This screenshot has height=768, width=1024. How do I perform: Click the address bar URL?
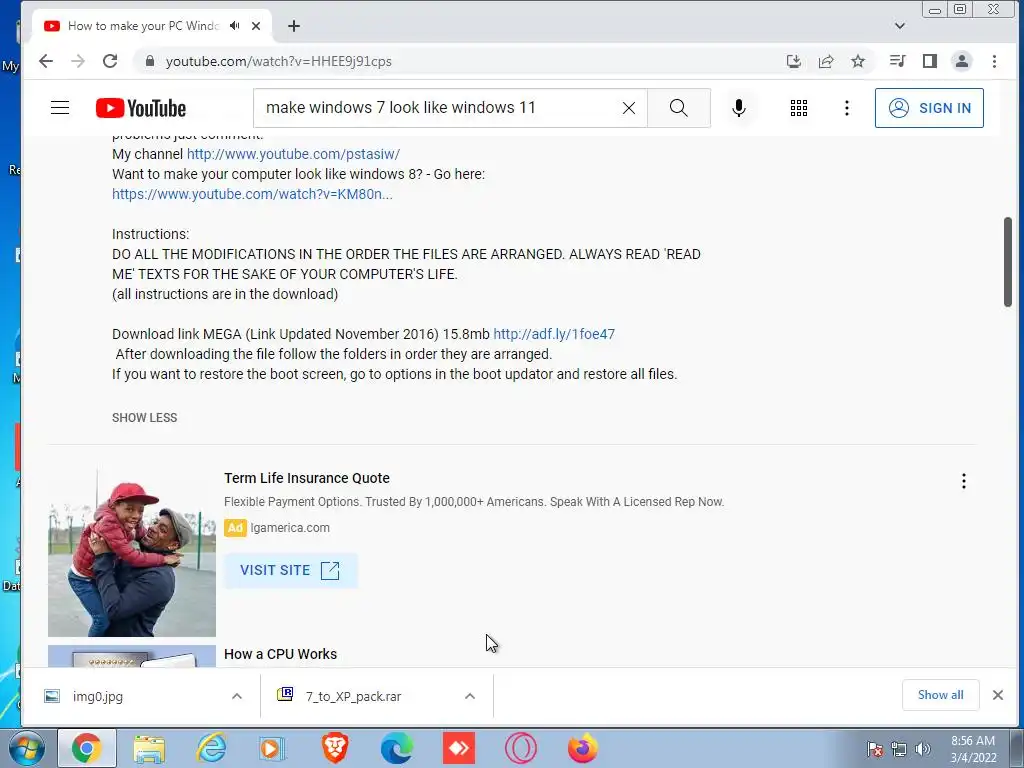click(279, 61)
